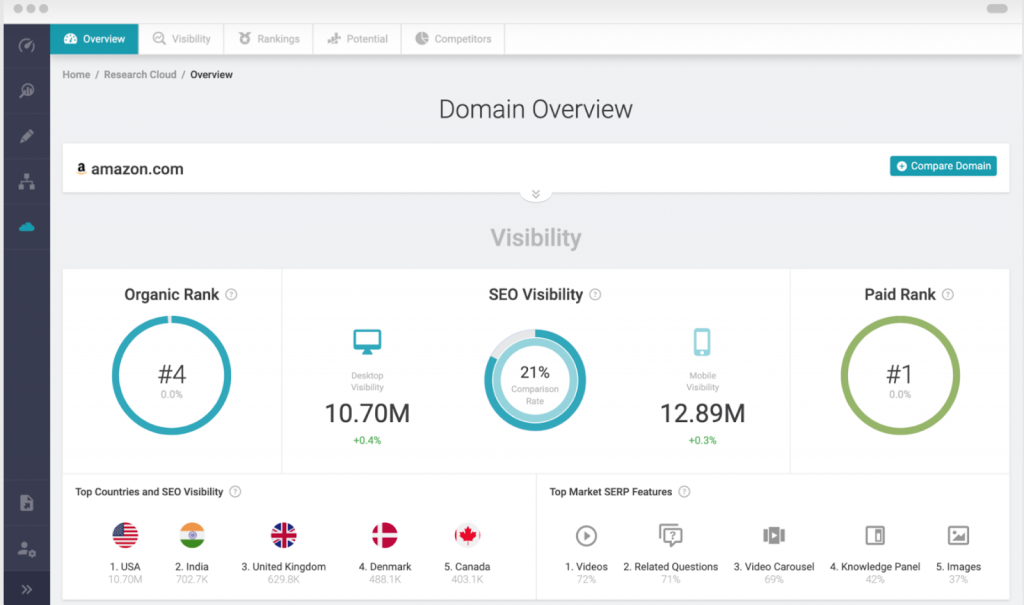Select the USA flag icon

[x=125, y=536]
